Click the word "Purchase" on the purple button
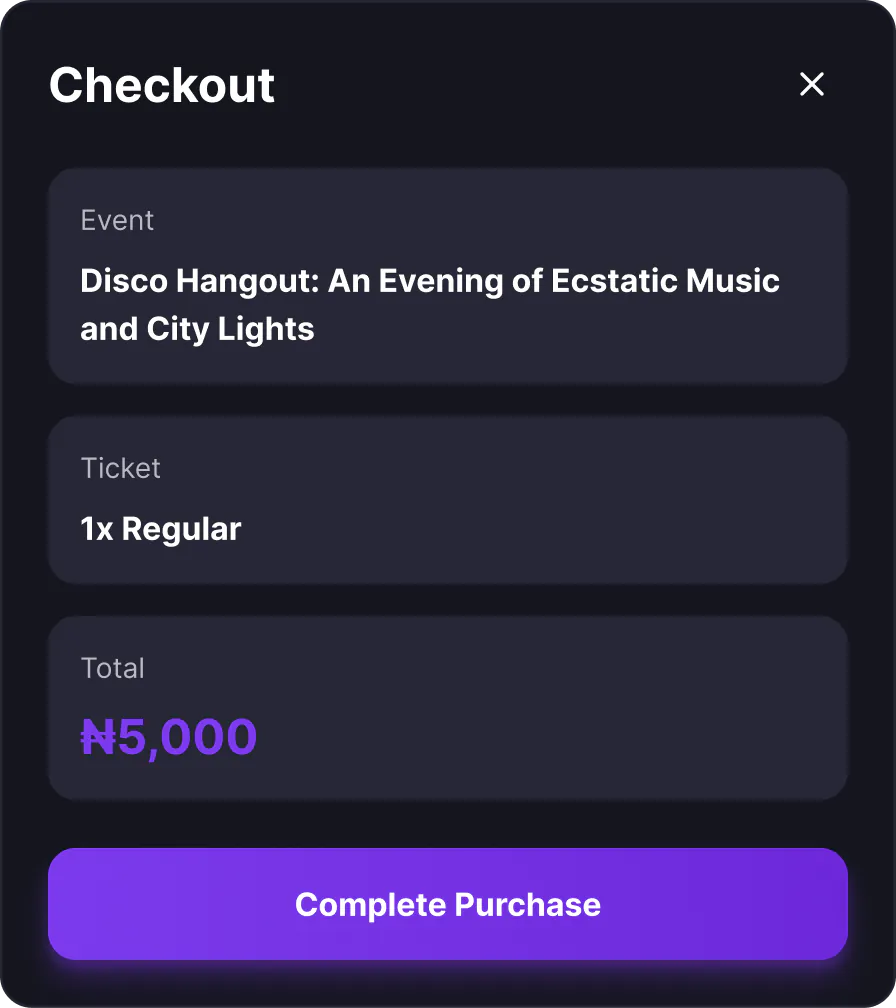The width and height of the screenshot is (896, 1008). [527, 905]
